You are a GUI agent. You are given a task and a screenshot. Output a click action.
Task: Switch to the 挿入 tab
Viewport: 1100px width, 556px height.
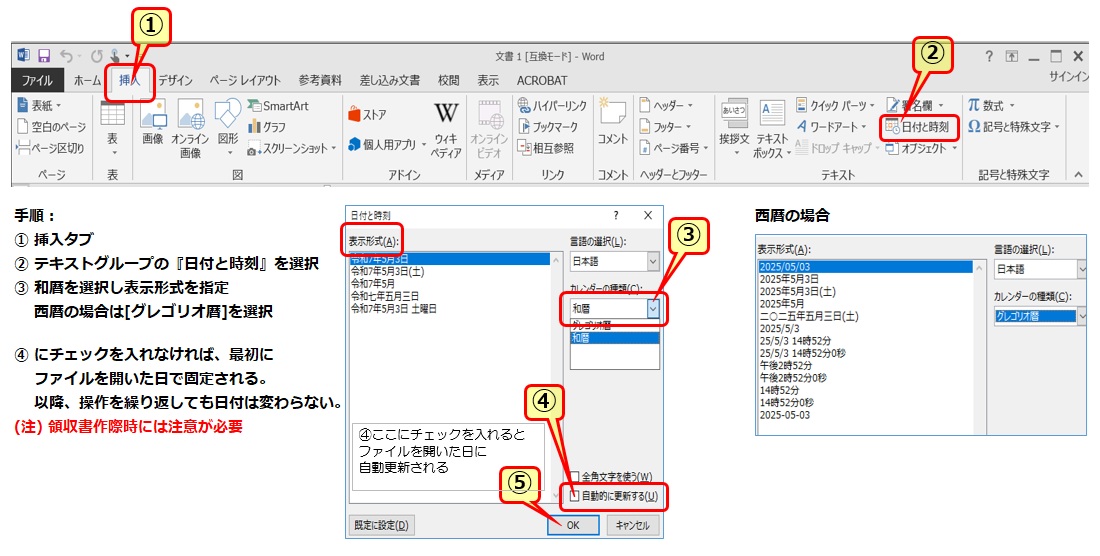(x=129, y=80)
